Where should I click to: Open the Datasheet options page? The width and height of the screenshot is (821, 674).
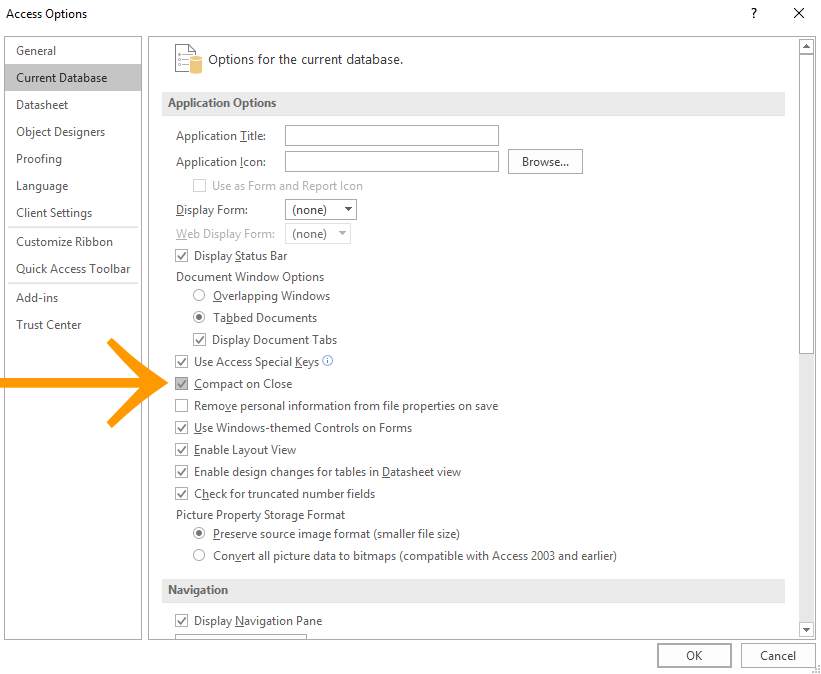click(42, 104)
